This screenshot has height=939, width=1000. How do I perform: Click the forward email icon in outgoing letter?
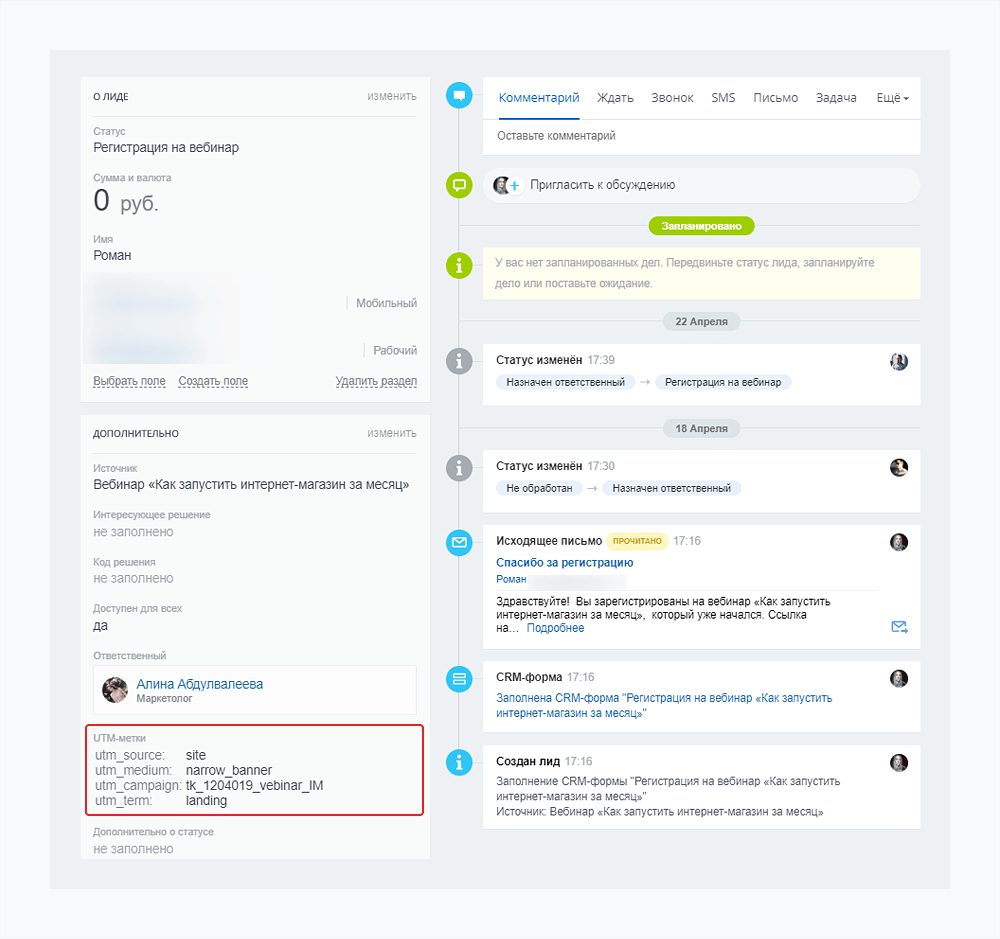click(899, 627)
